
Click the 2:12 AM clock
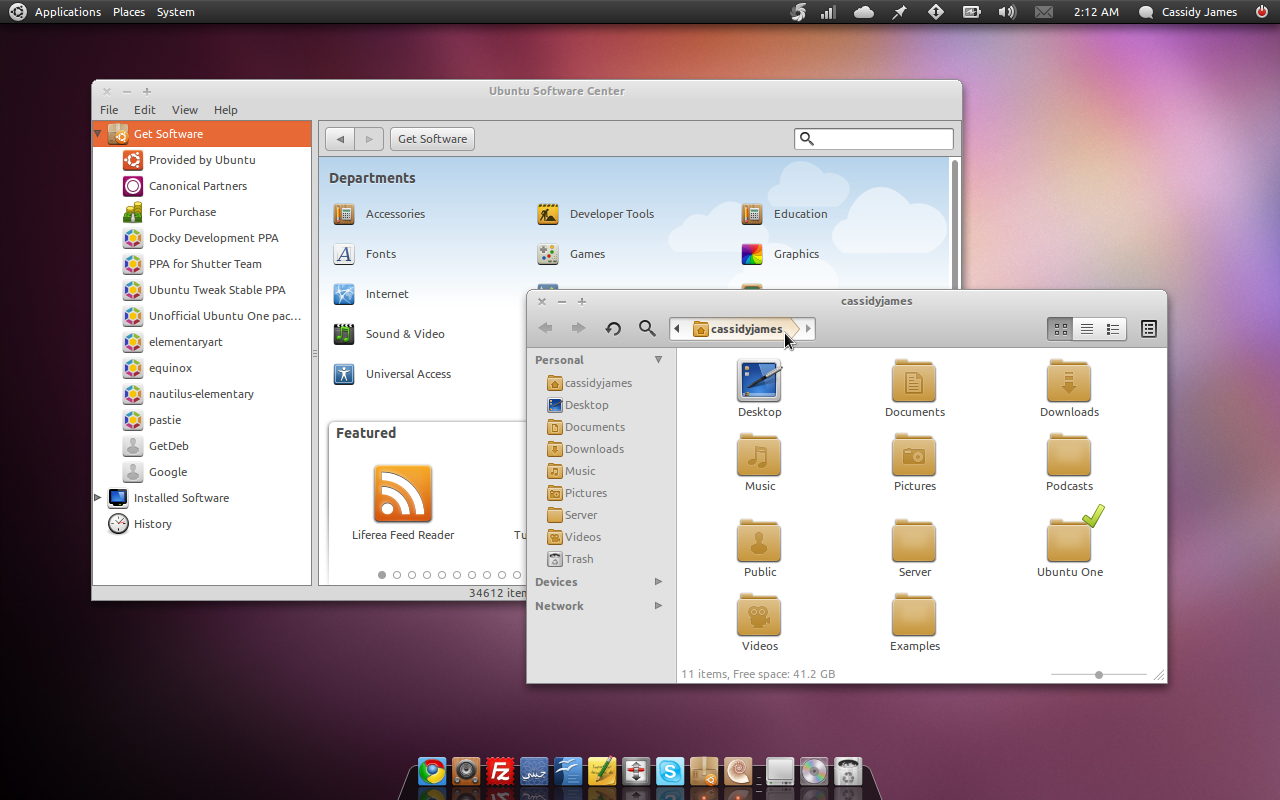tap(1096, 12)
